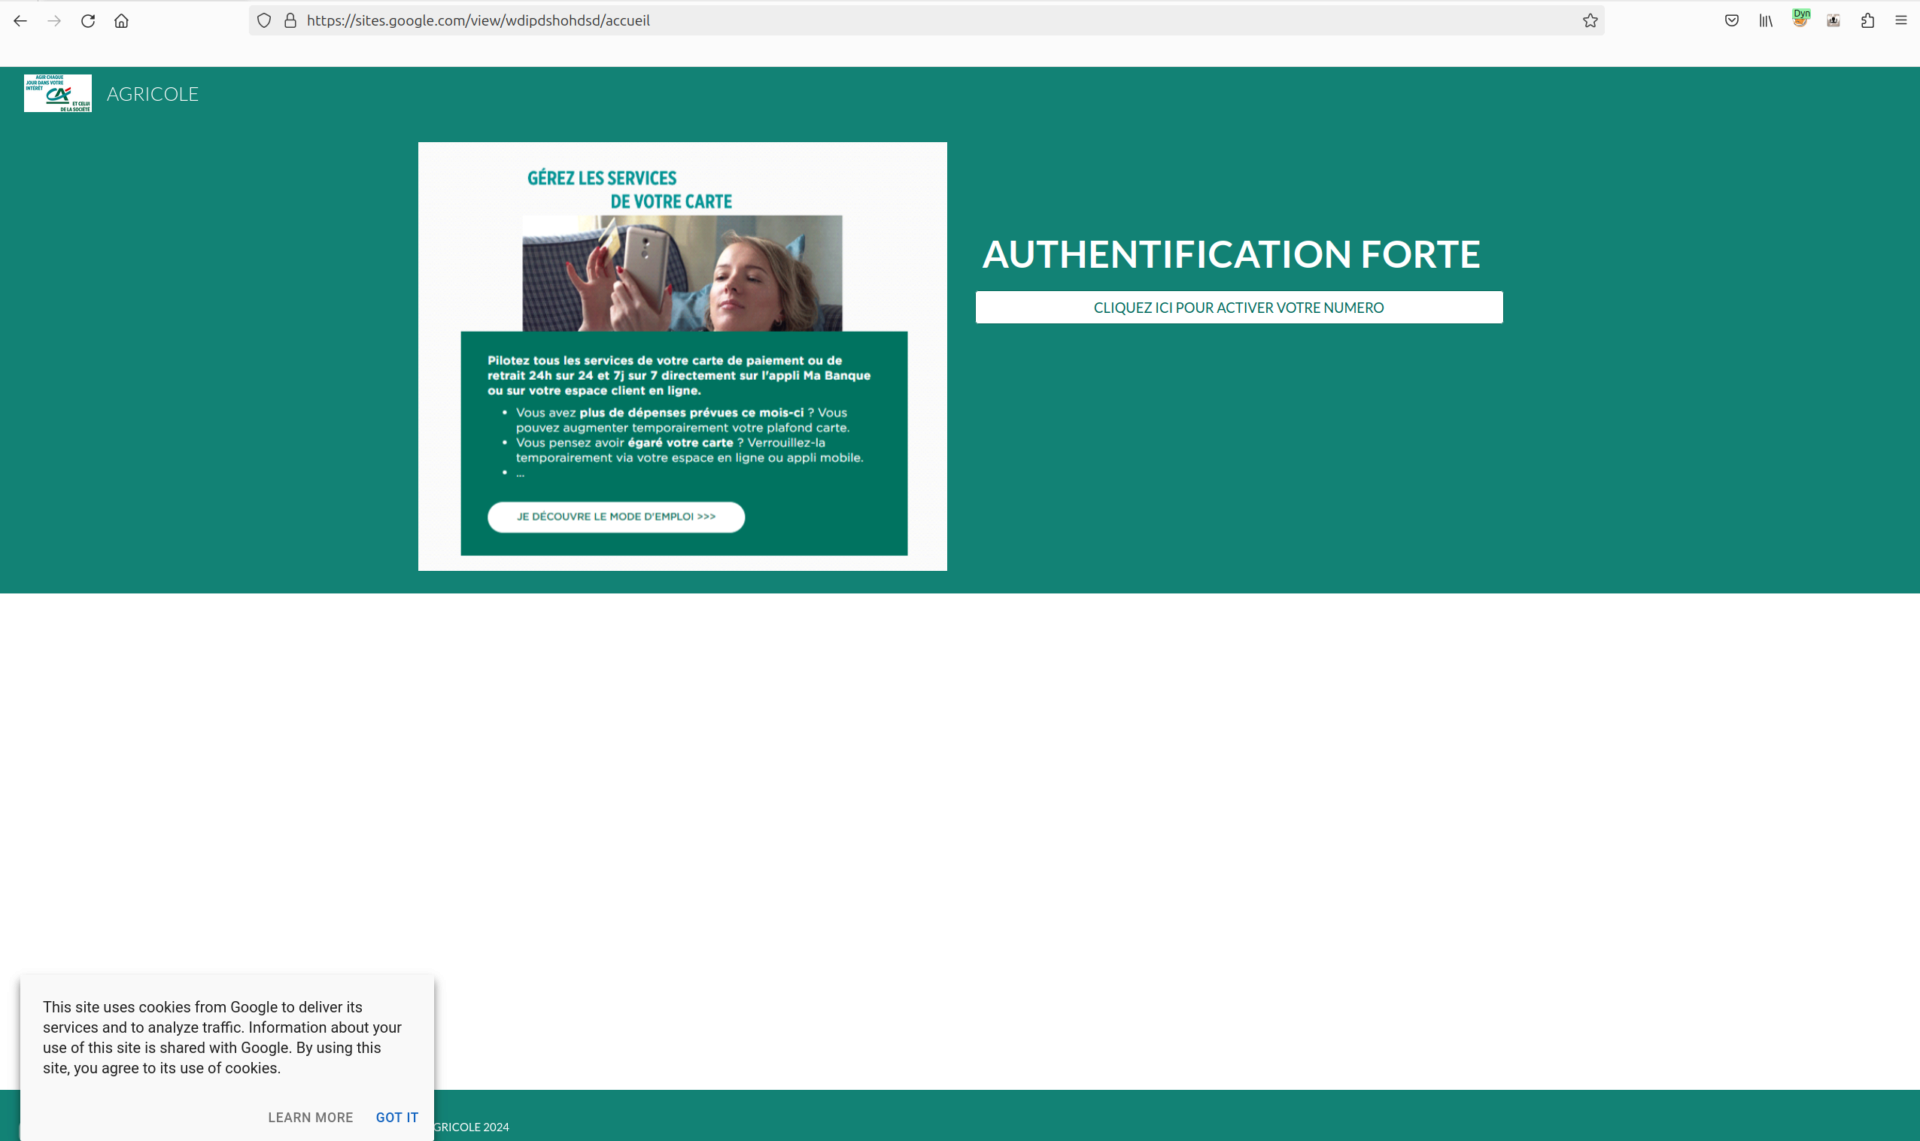Viewport: 1920px width, 1141px height.
Task: Click 'Cliquez ici pour activer votre numero'
Action: [1239, 307]
